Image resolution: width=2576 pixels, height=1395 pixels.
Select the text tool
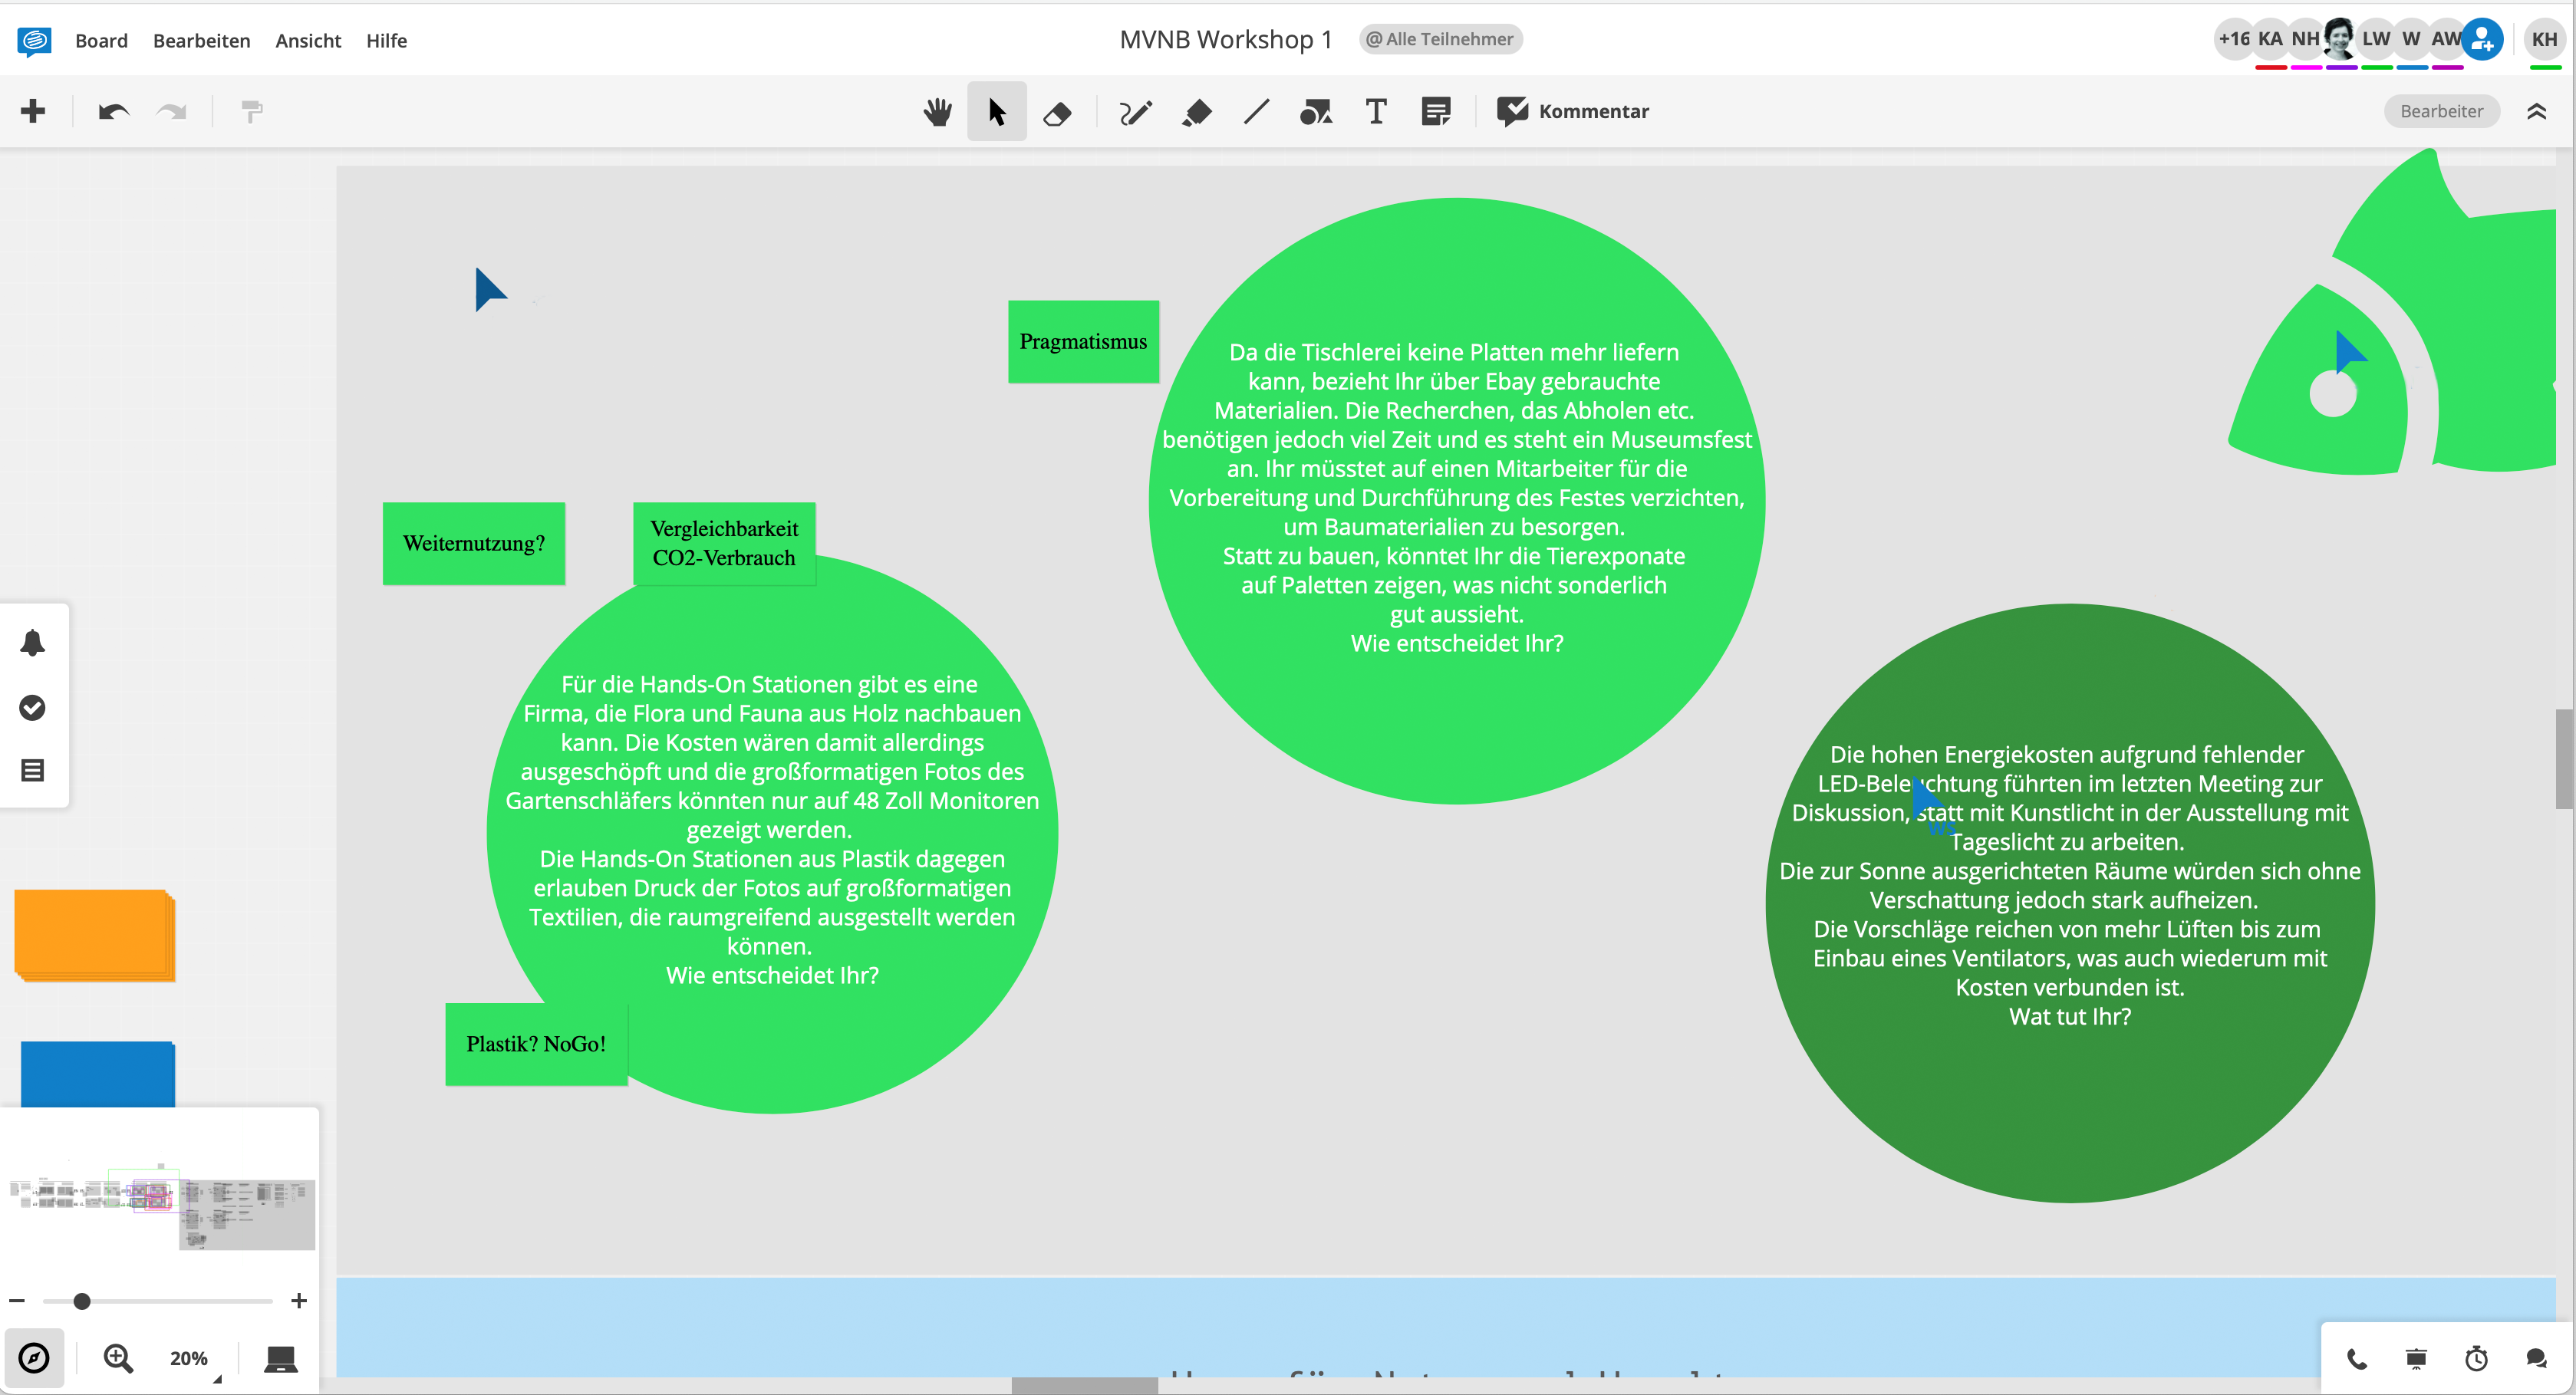point(1376,112)
